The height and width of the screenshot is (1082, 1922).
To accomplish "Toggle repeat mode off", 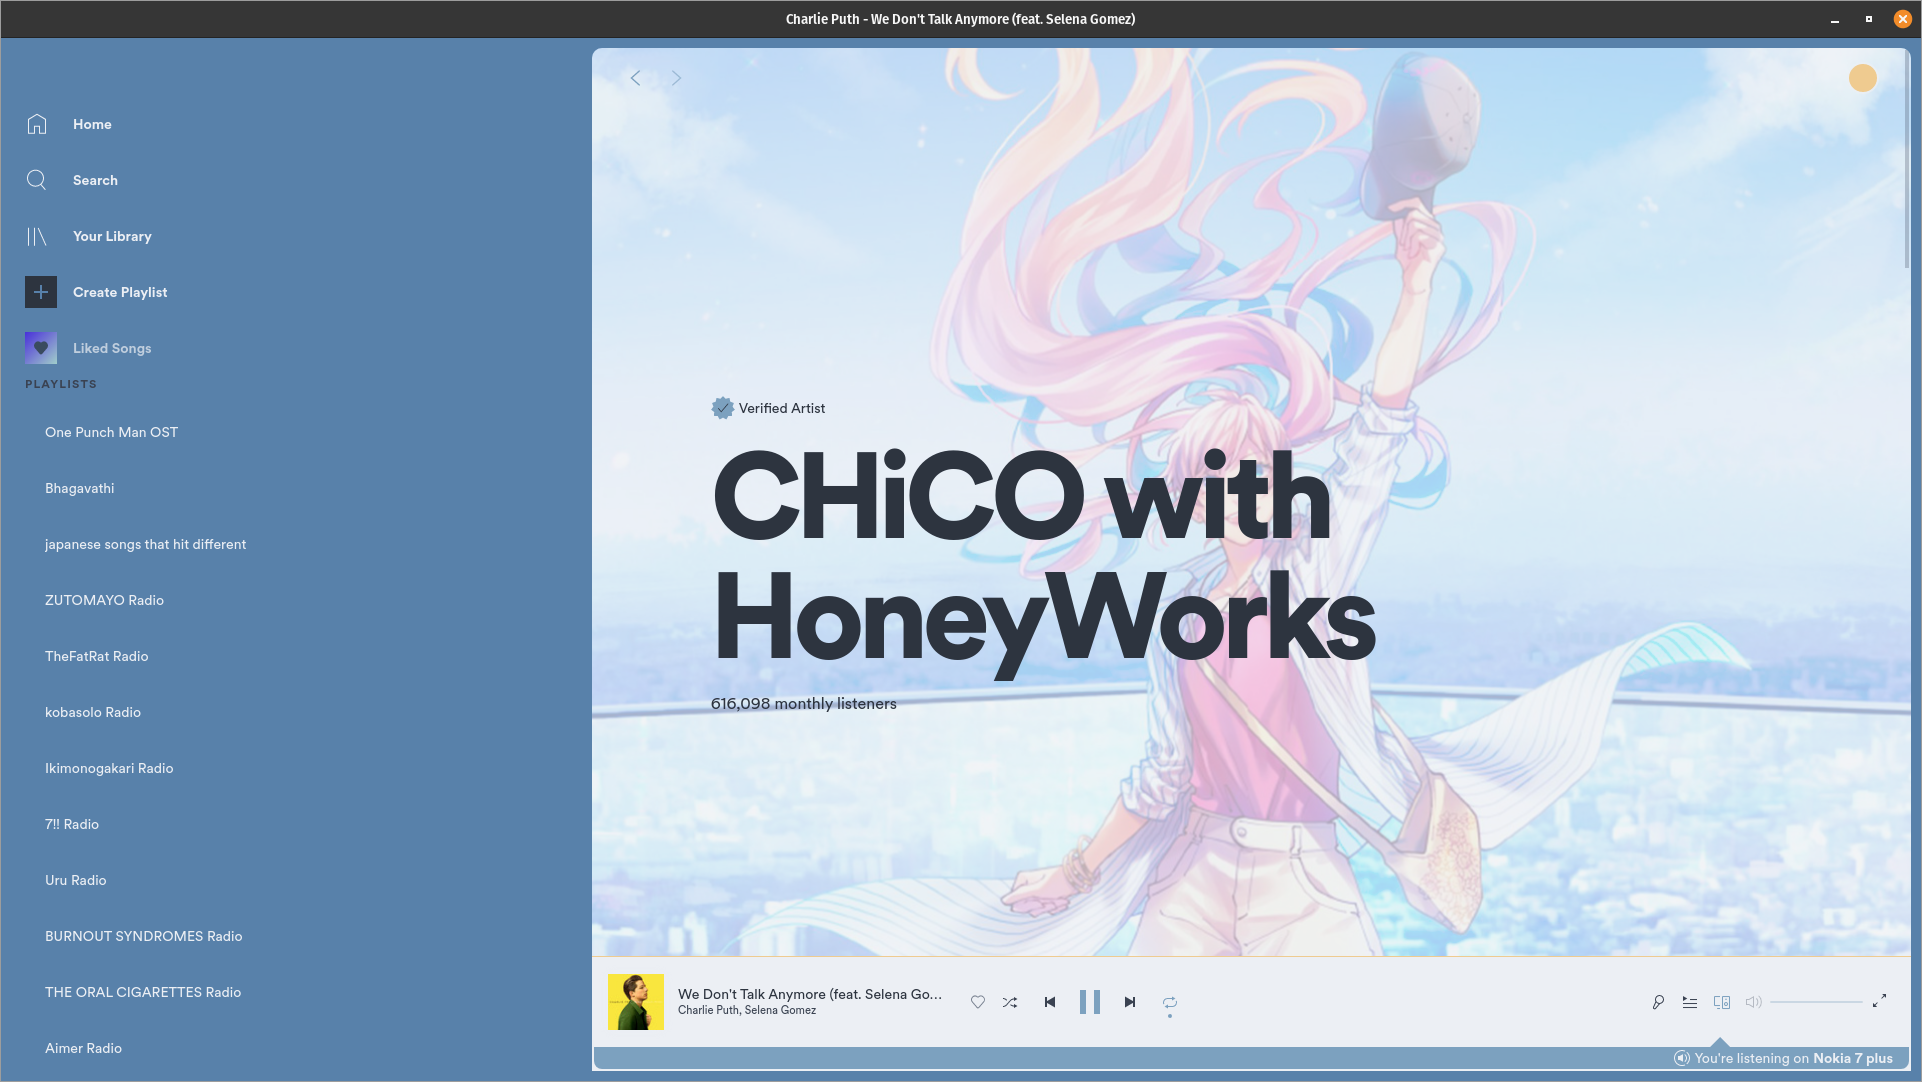I will (x=1168, y=1002).
